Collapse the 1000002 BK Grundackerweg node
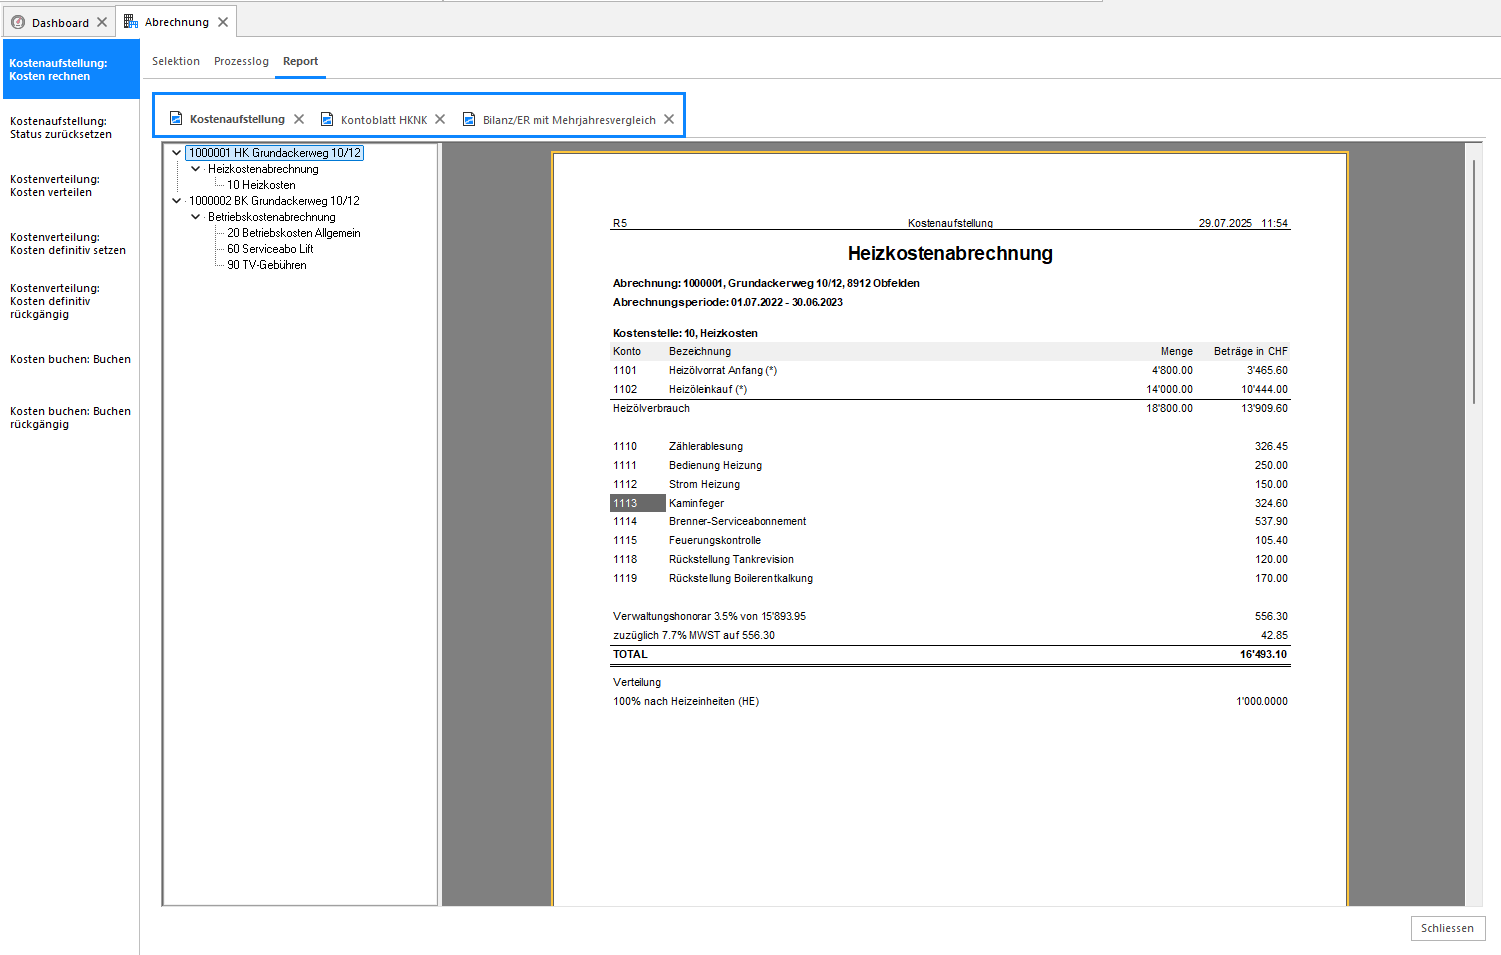 (177, 201)
